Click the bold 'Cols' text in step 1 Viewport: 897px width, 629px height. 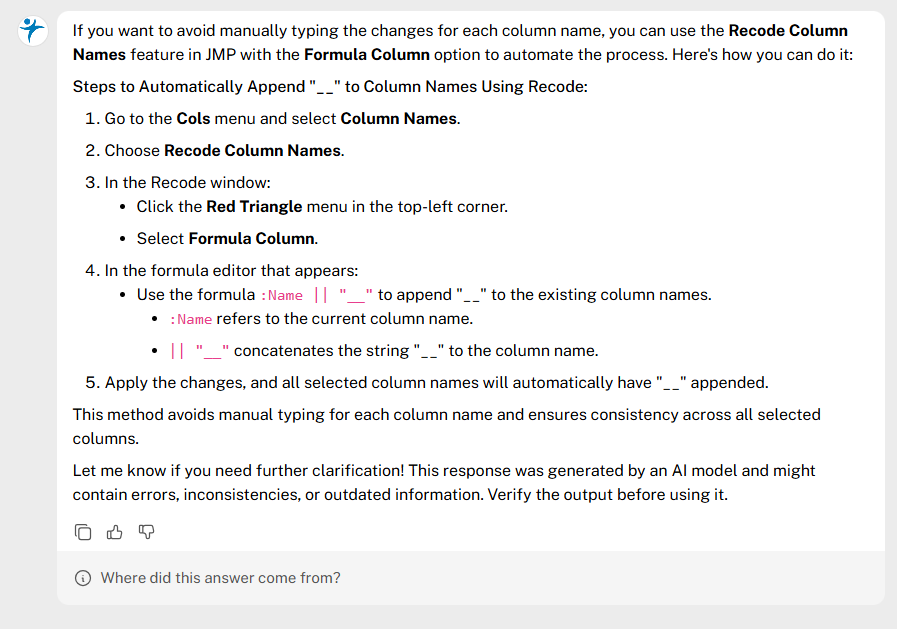(194, 119)
